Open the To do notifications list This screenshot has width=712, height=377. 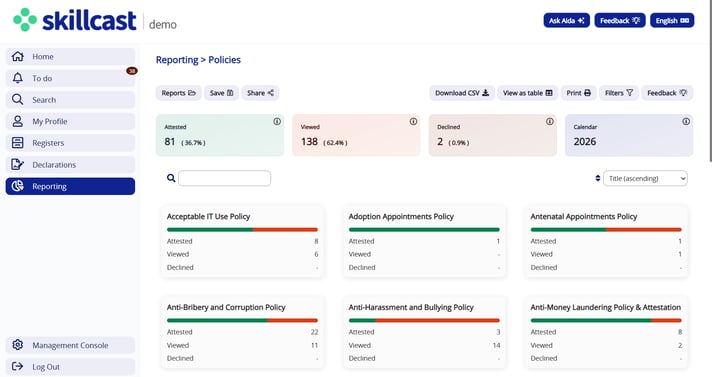[70, 78]
